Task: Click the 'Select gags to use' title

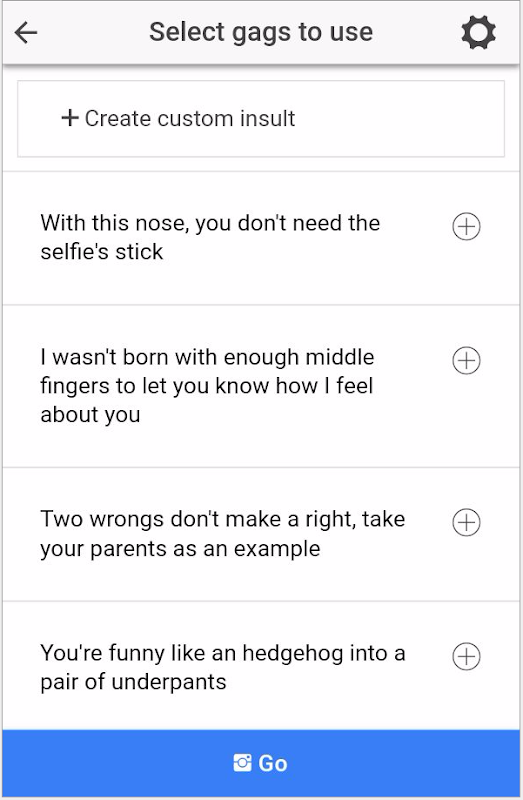Action: [261, 32]
